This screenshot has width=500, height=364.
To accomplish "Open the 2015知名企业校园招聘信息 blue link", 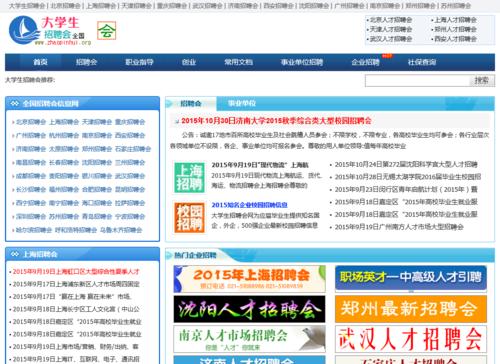I will pos(249,205).
